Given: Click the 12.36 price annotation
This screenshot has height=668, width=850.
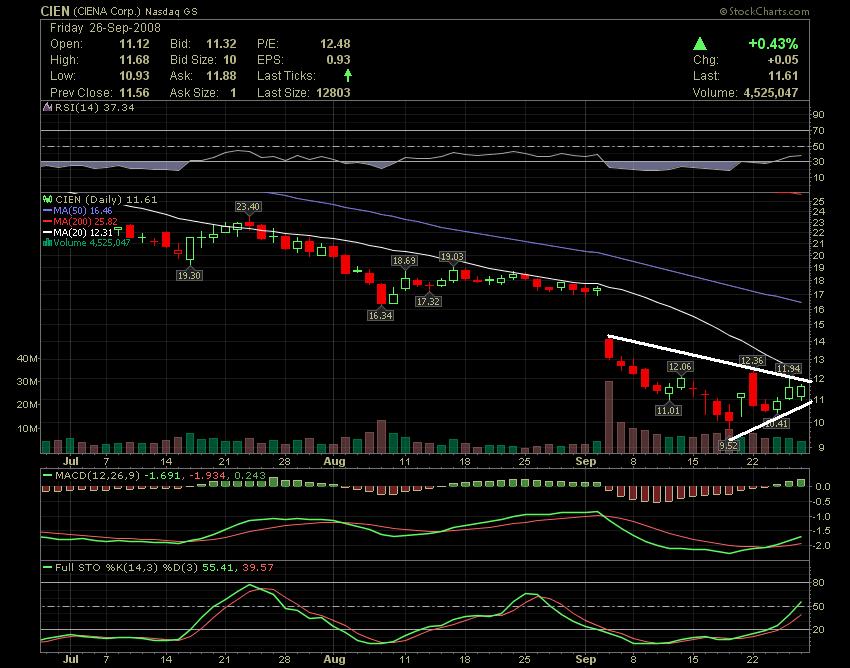Looking at the screenshot, I should (752, 361).
